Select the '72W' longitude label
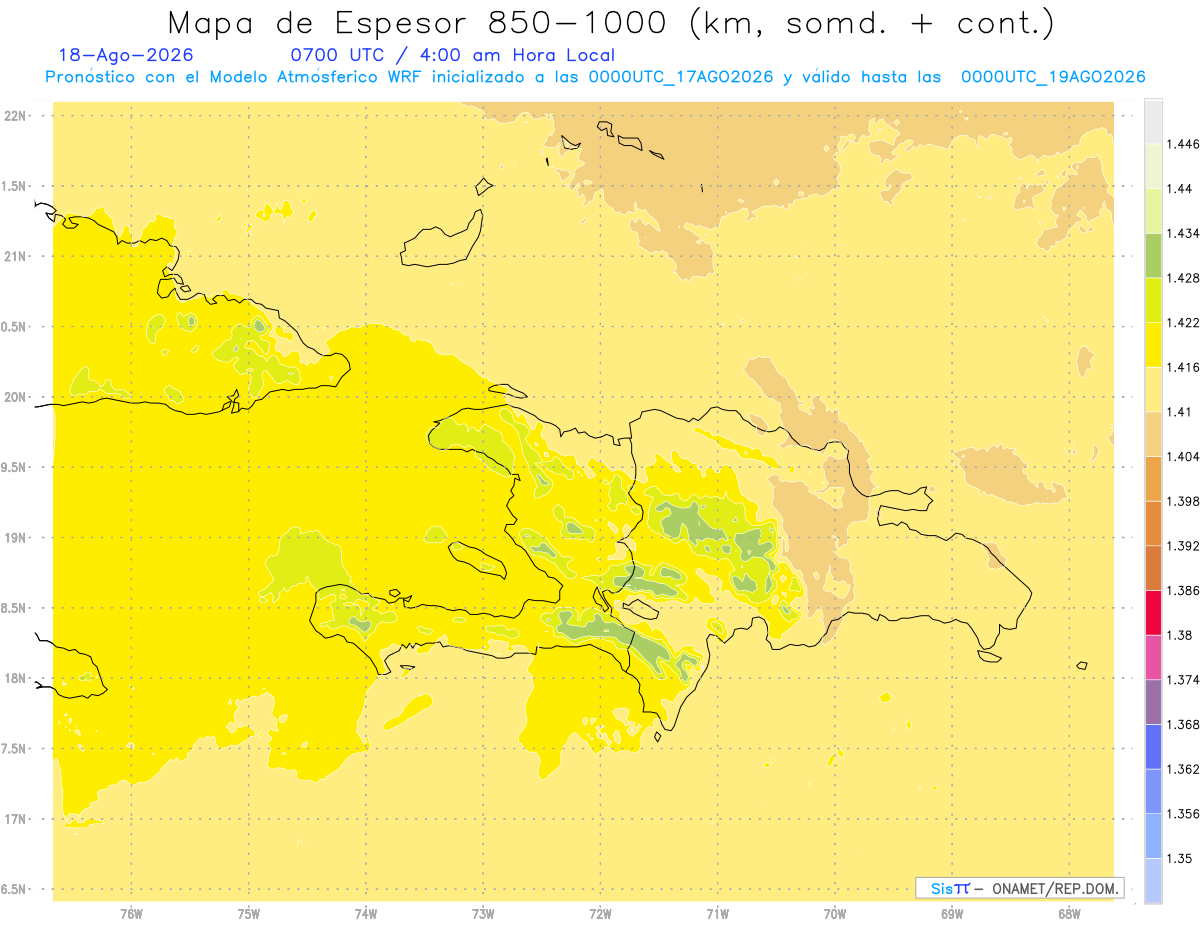The width and height of the screenshot is (1200, 927). tap(600, 914)
